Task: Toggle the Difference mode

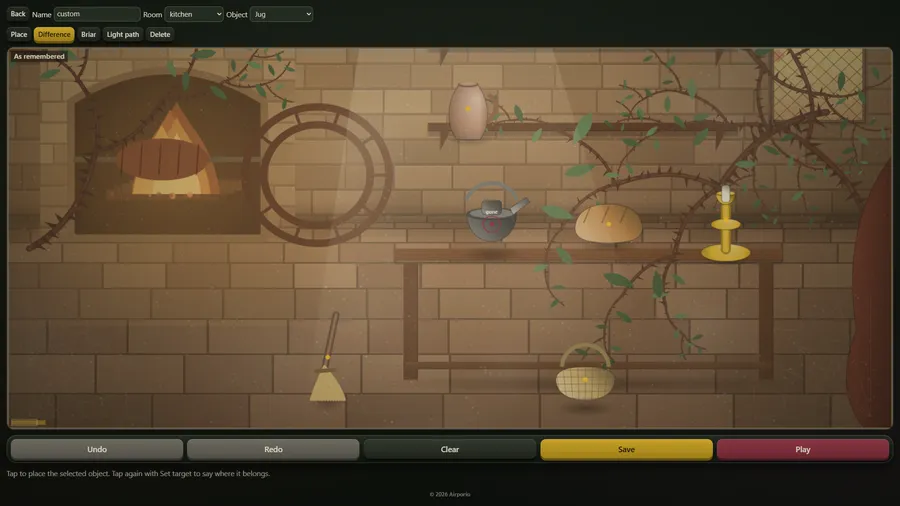Action: pyautogui.click(x=54, y=34)
